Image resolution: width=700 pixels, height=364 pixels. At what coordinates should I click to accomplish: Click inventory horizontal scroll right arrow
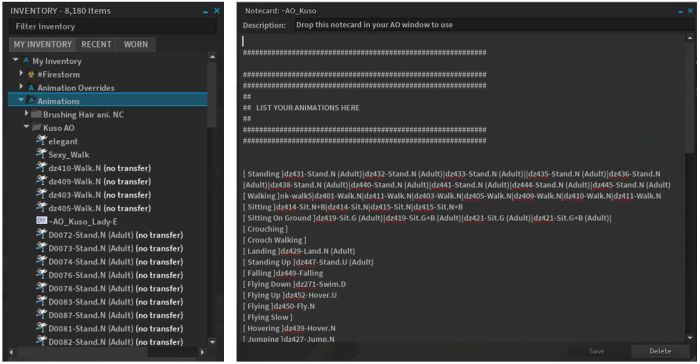[x=202, y=352]
